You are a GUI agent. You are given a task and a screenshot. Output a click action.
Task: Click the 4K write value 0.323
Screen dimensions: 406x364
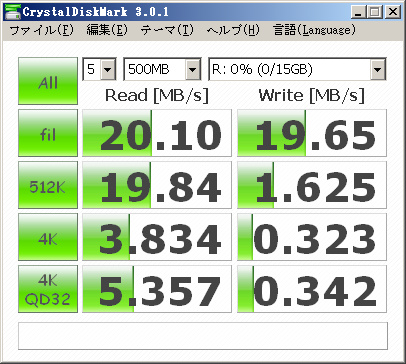312,237
